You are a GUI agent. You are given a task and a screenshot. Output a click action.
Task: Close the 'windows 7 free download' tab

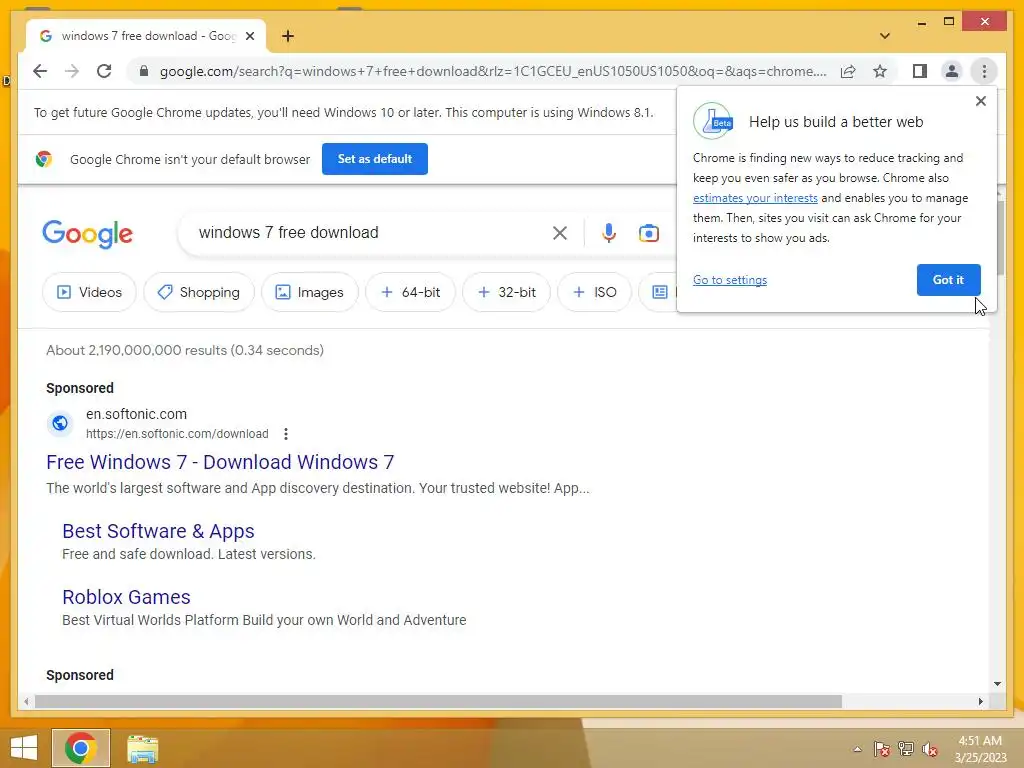coord(249,36)
